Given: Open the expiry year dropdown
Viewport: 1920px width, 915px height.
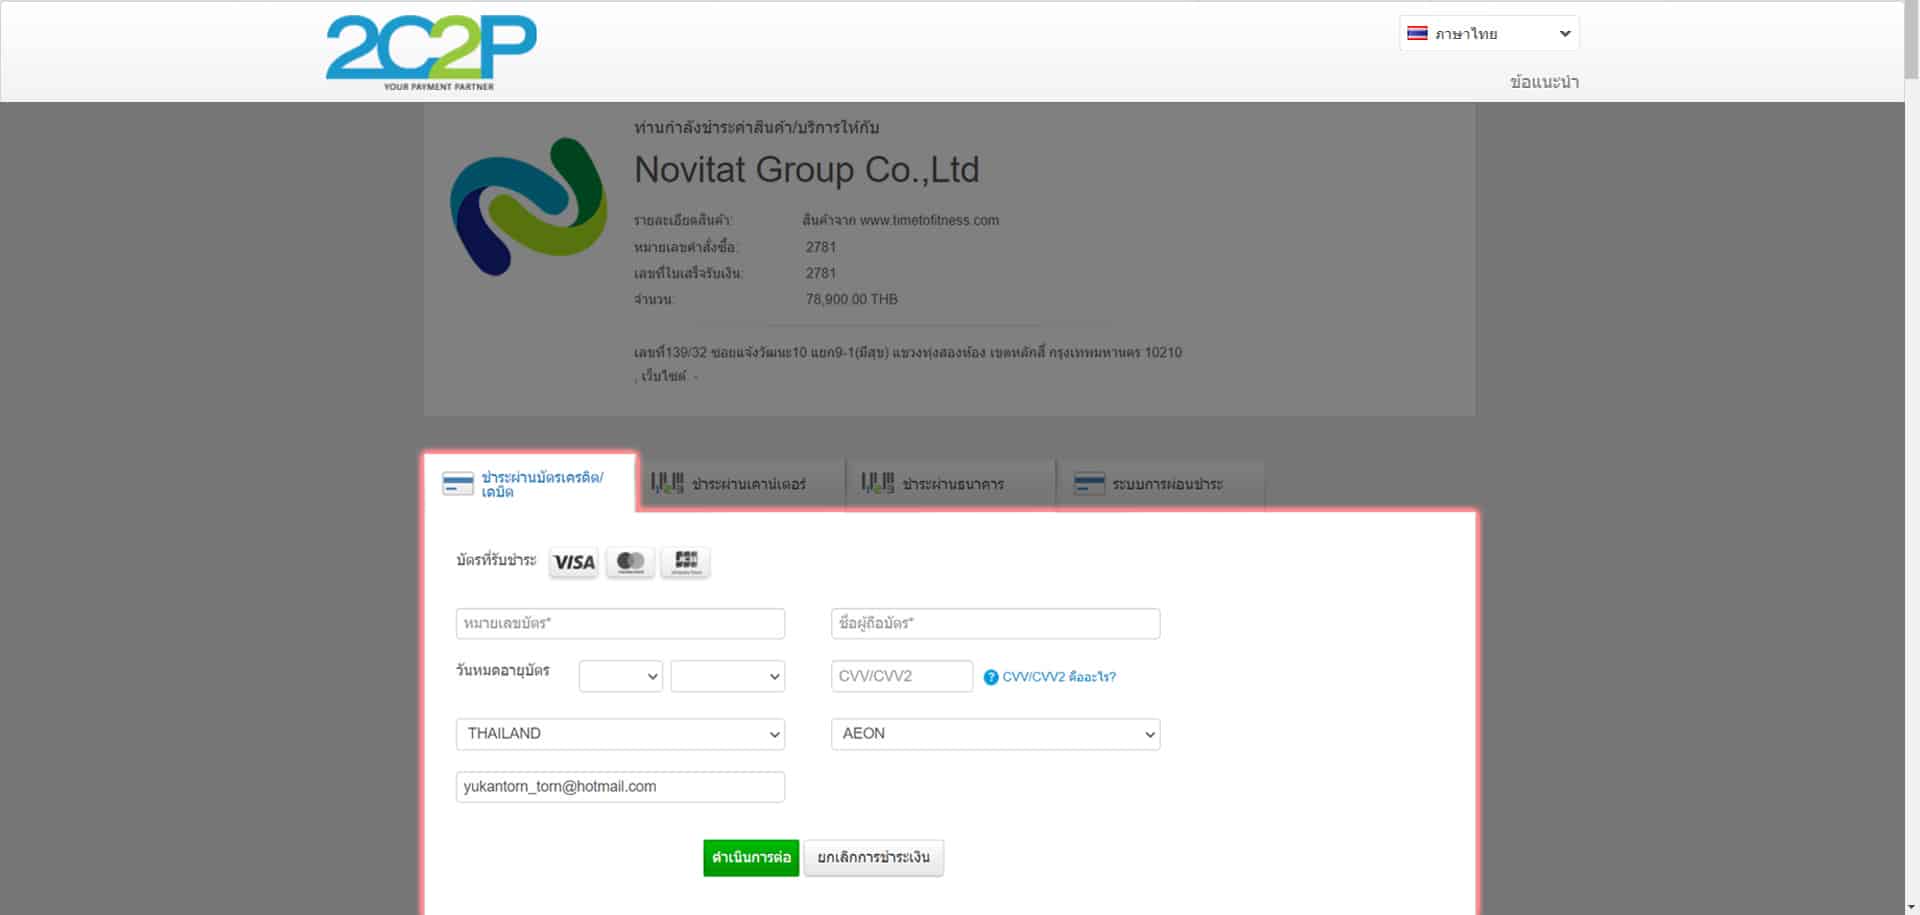Looking at the screenshot, I should (727, 677).
